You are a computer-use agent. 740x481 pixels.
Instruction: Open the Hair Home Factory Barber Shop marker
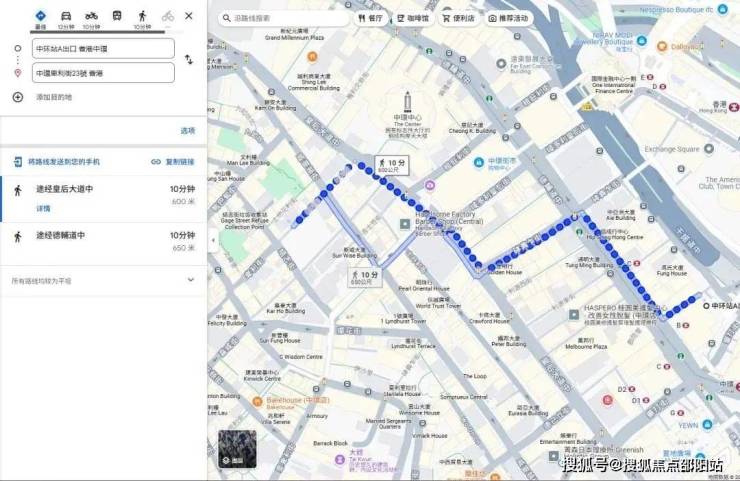click(405, 224)
